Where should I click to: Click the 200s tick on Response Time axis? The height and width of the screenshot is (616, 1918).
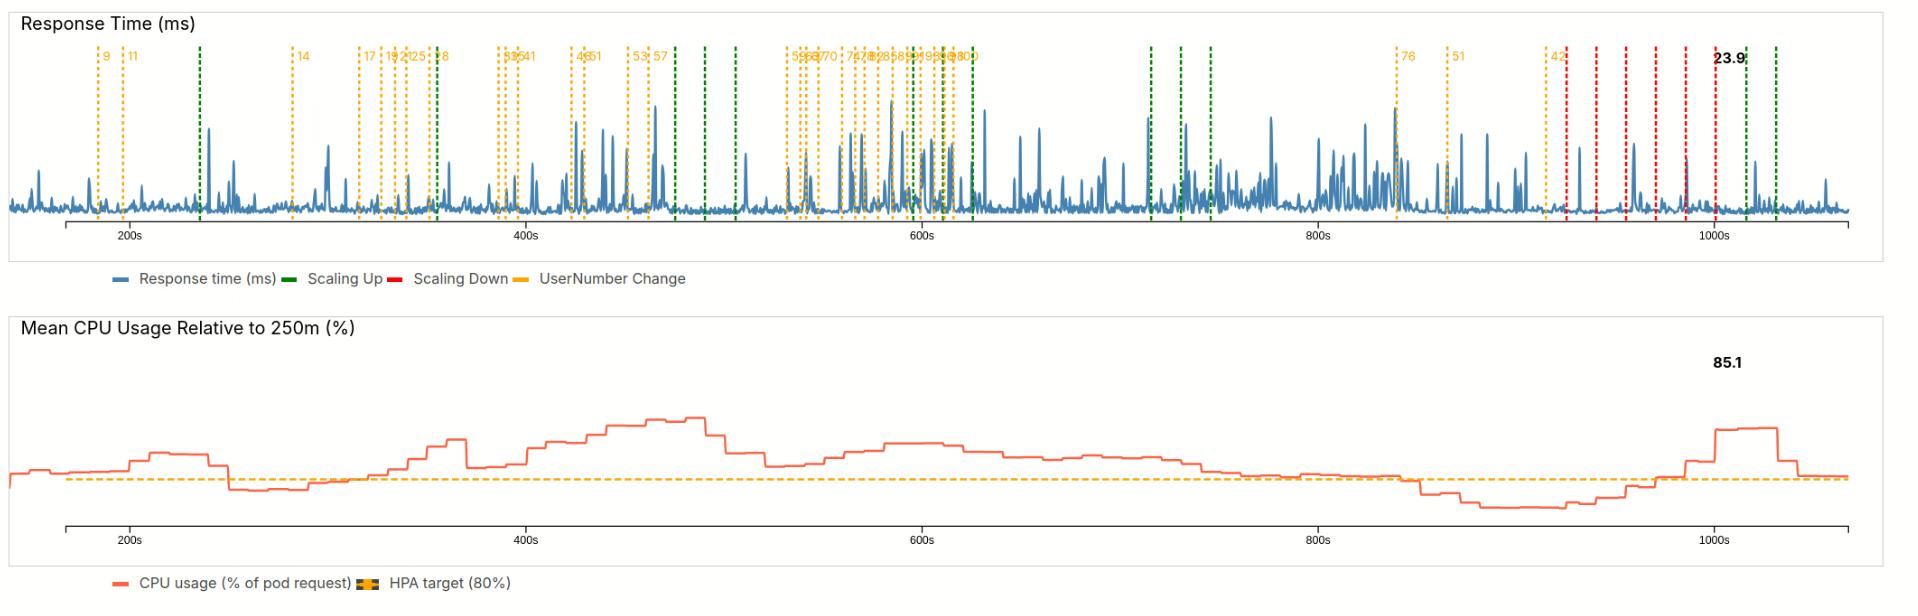pos(129,236)
